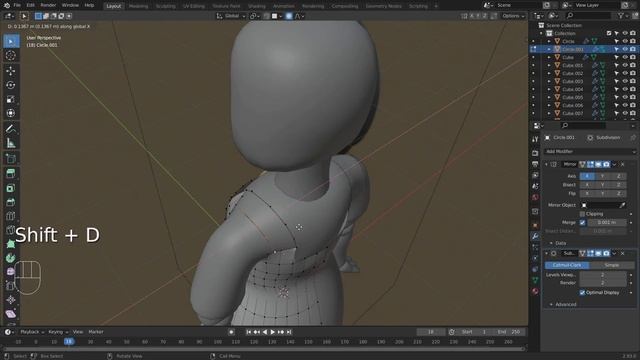Open the Window menu
The height and width of the screenshot is (360, 640).
tap(70, 5)
